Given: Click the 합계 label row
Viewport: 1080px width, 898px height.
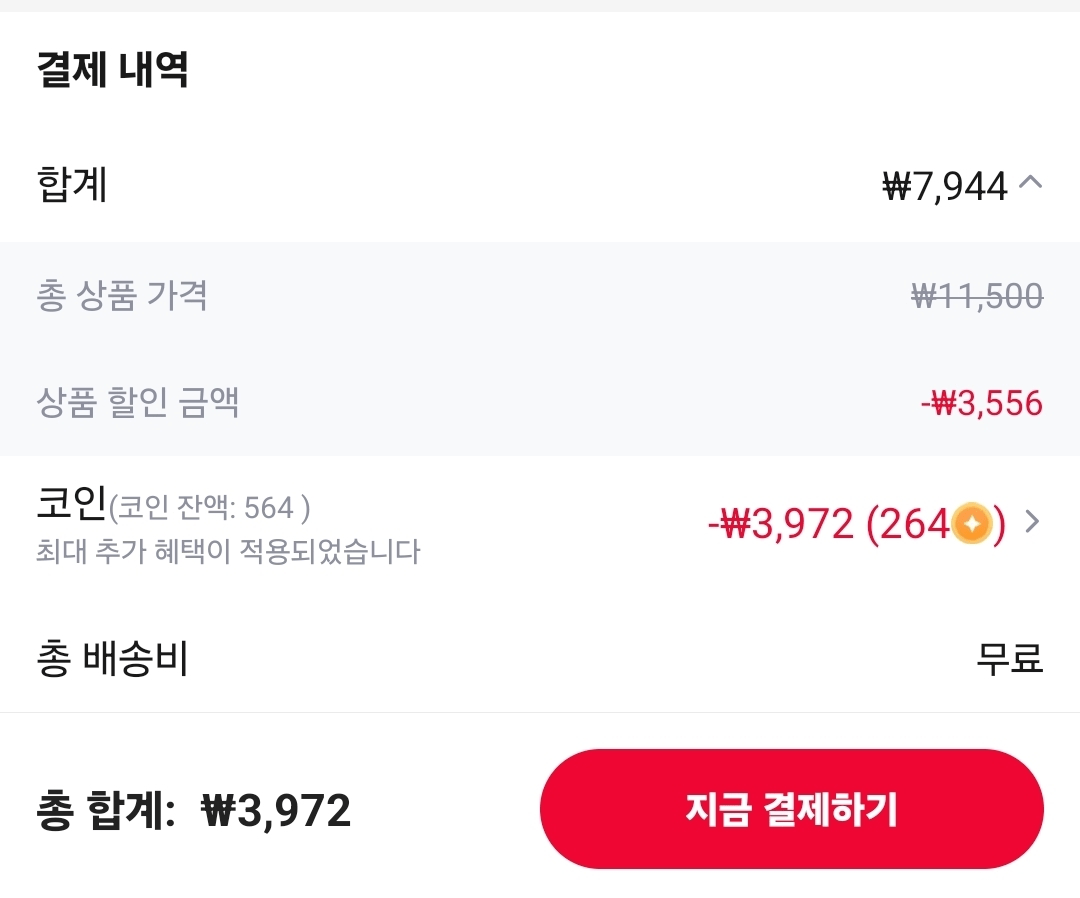Looking at the screenshot, I should (x=72, y=184).
